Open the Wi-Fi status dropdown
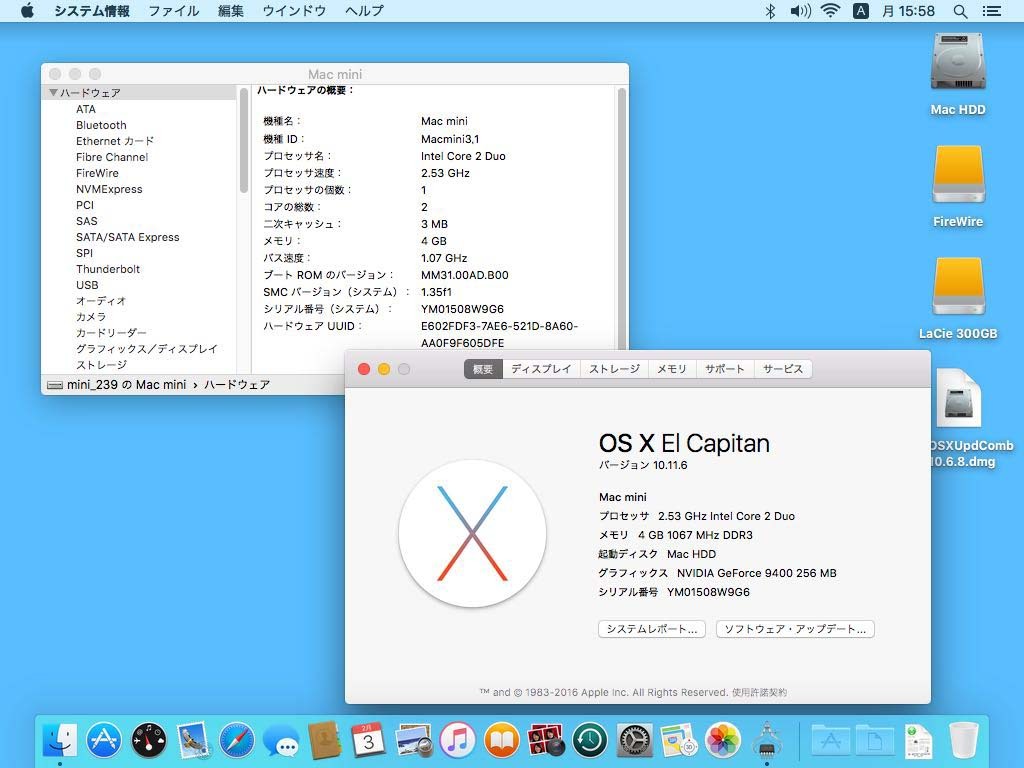This screenshot has height=768, width=1024. click(830, 11)
